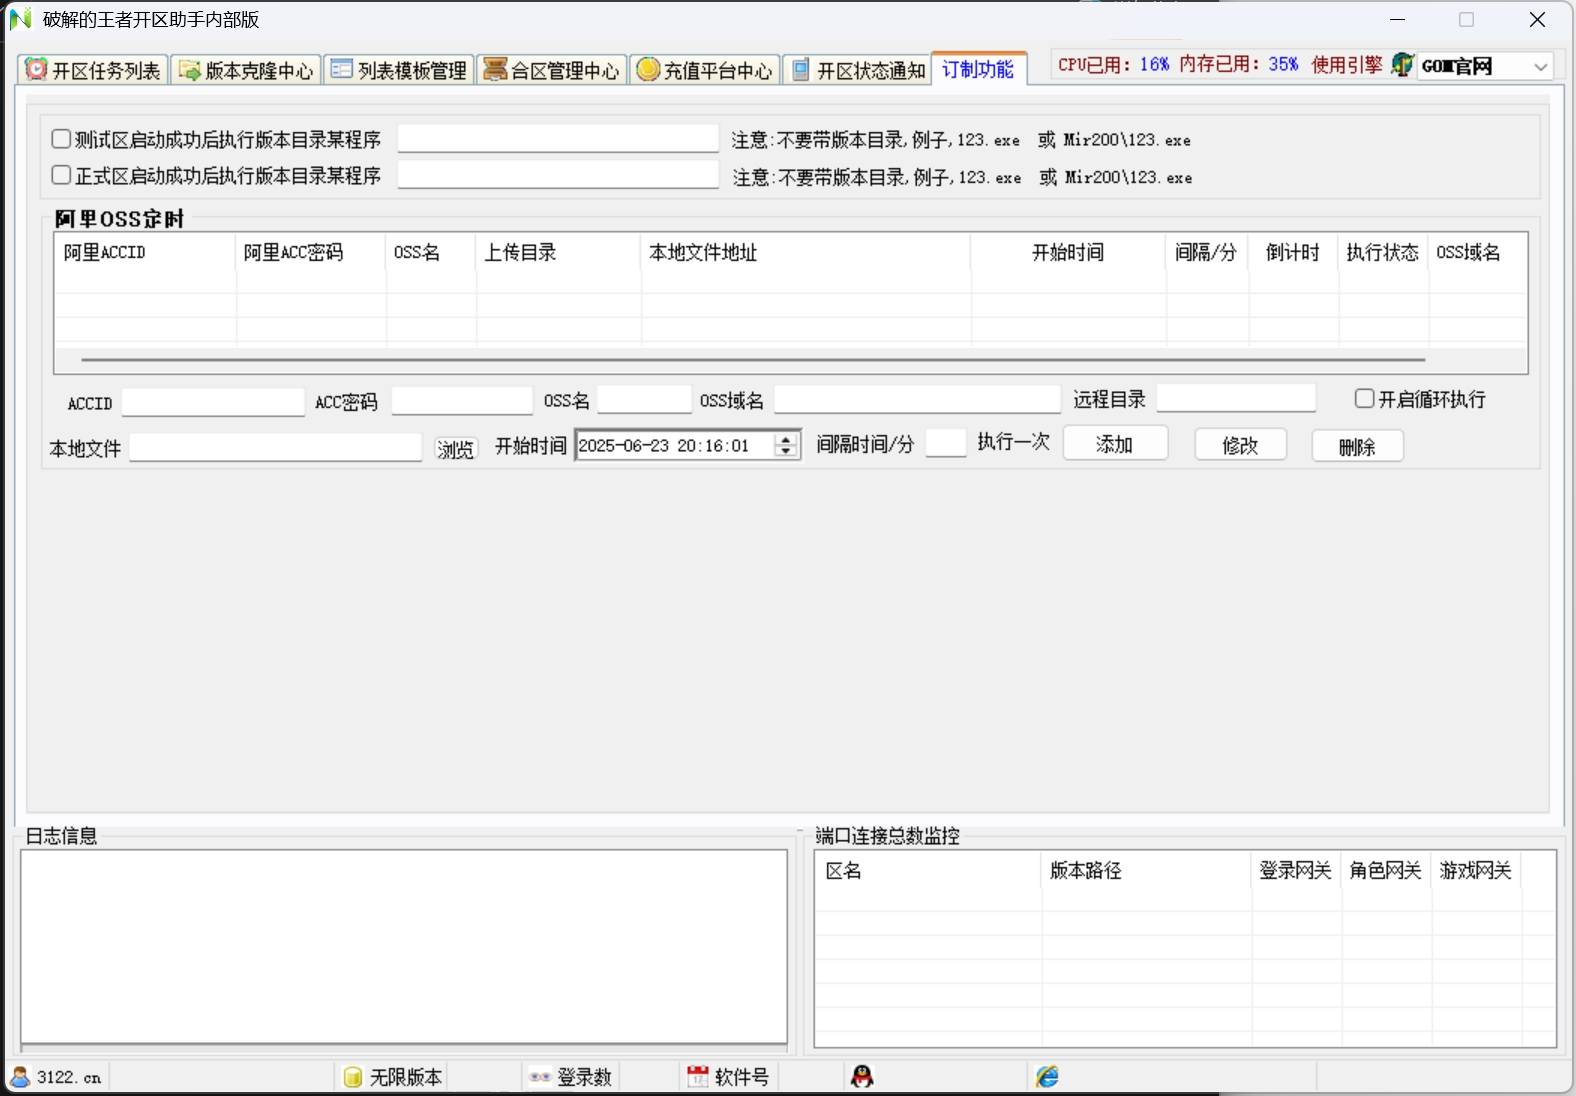Focus the 正式区 program path input field
The height and width of the screenshot is (1096, 1576).
[x=558, y=175]
